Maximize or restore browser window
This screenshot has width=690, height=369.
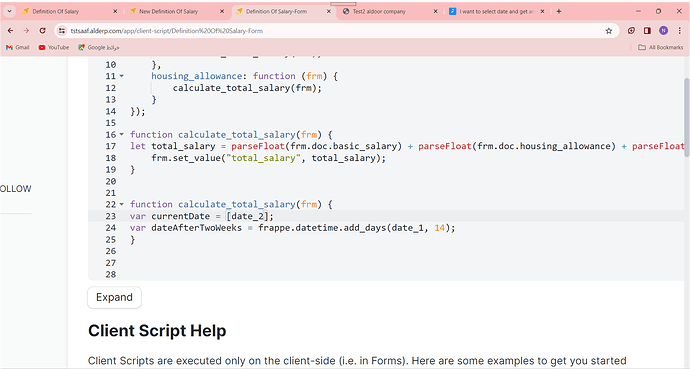tap(658, 11)
